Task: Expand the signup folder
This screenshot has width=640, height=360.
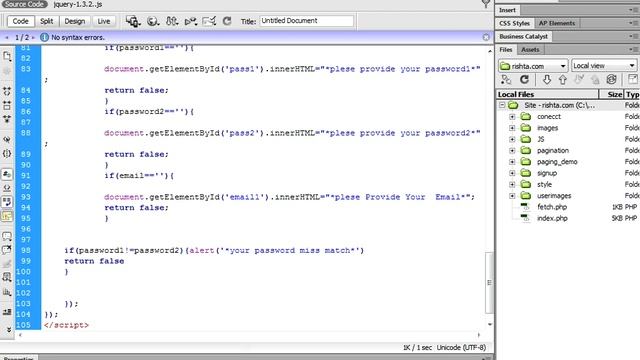Action: click(x=512, y=173)
